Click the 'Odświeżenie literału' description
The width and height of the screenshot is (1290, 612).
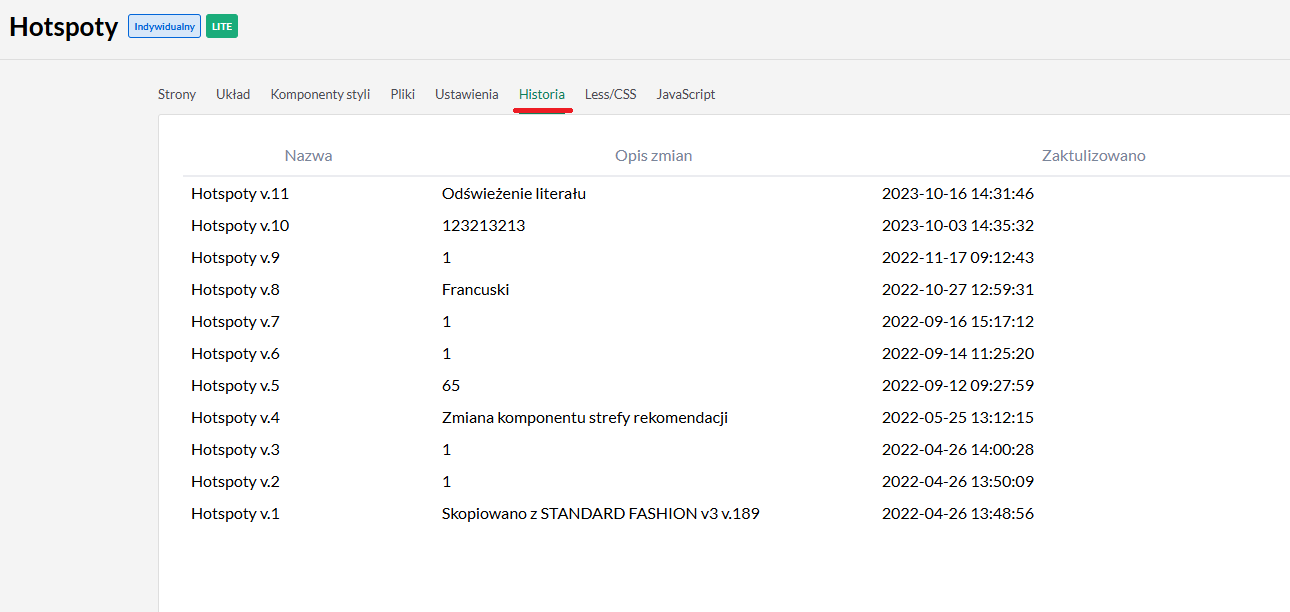(x=514, y=194)
